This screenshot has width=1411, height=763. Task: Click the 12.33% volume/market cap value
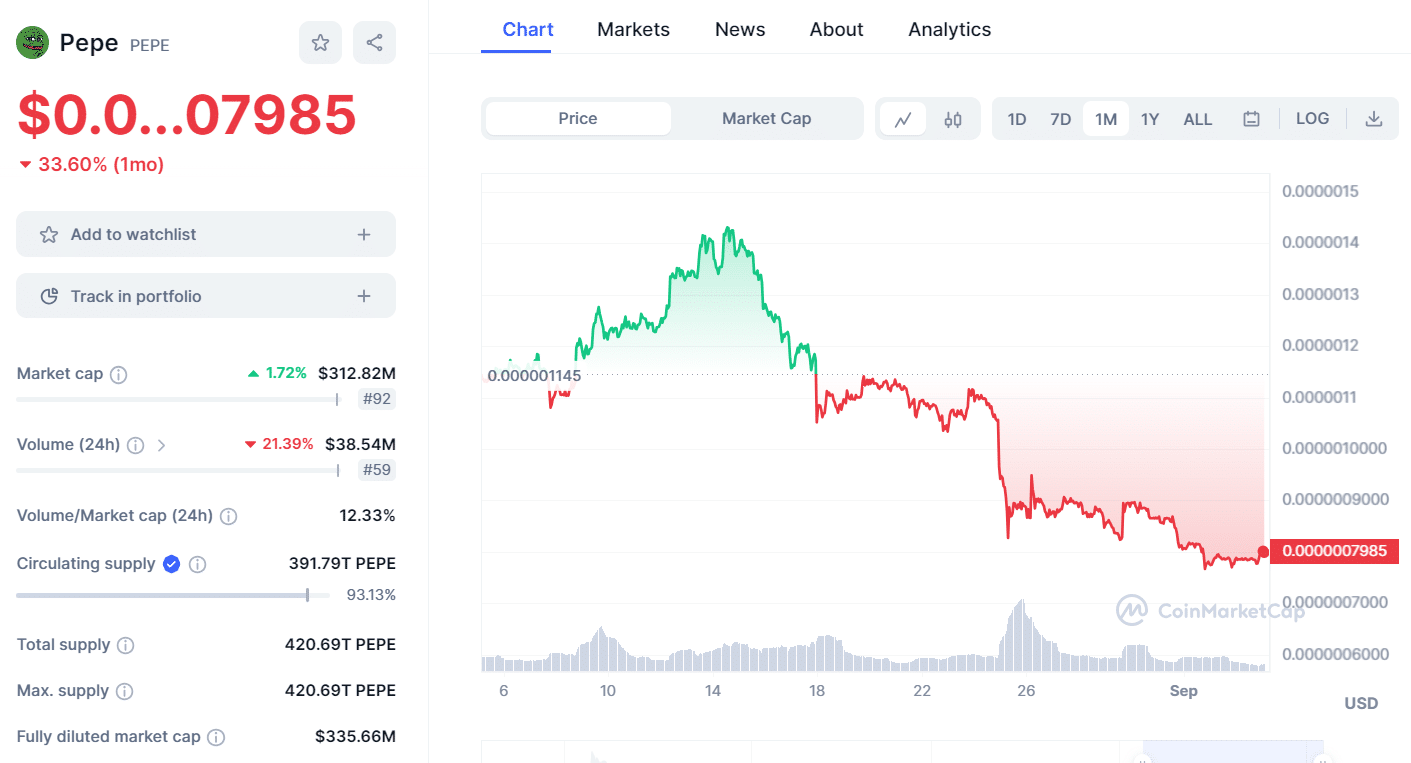tap(367, 516)
